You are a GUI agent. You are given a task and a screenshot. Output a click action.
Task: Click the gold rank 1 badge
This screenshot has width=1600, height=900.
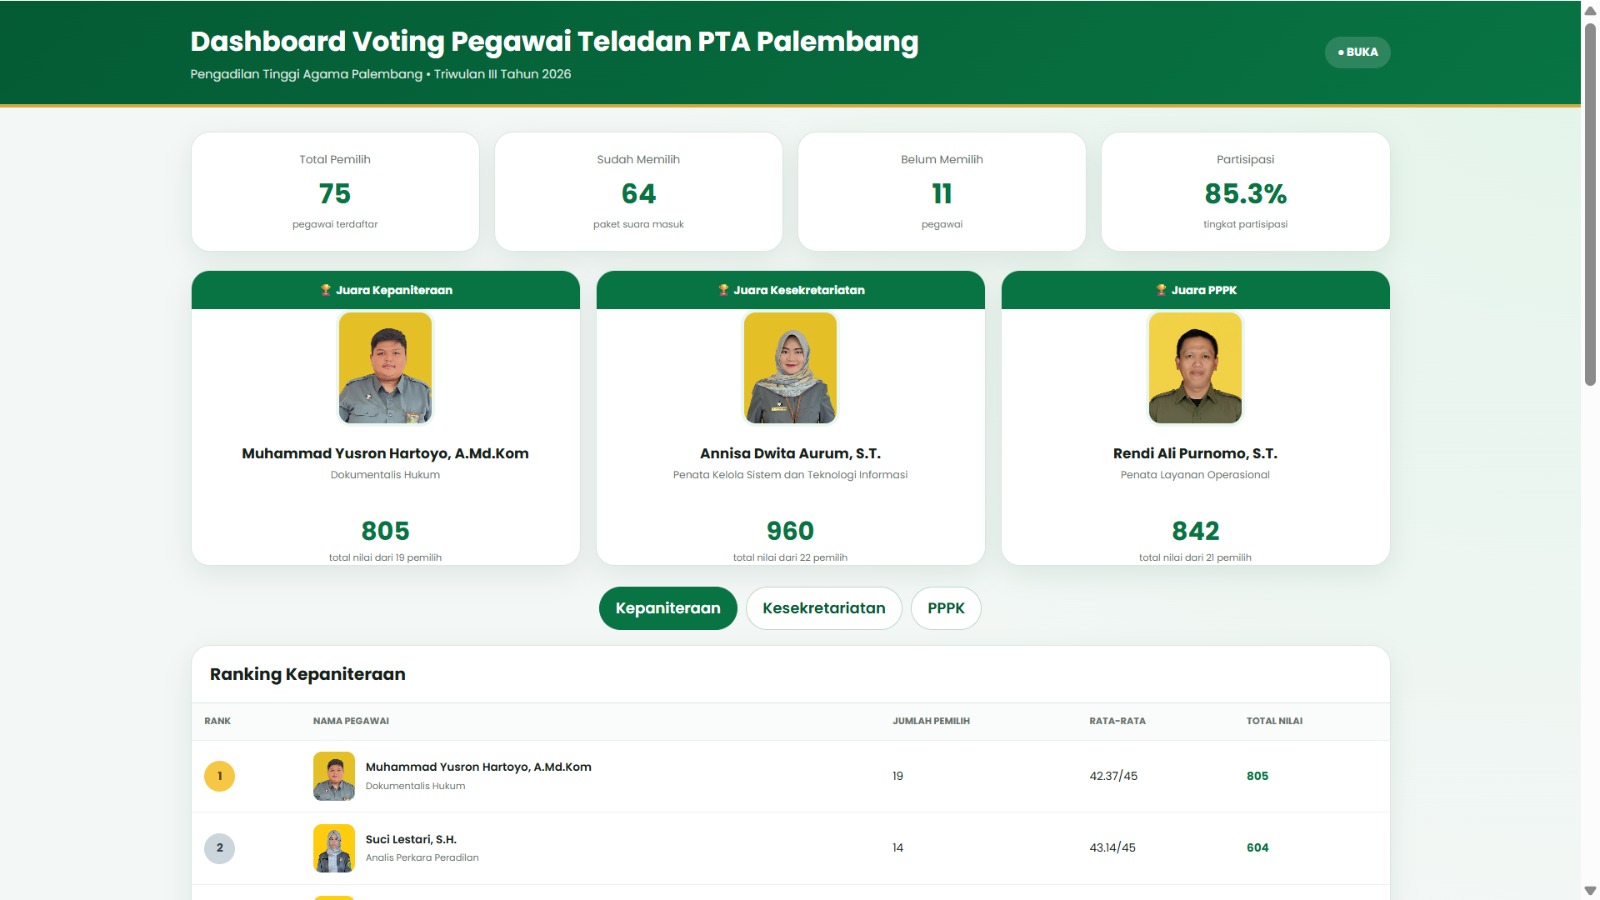coord(220,776)
